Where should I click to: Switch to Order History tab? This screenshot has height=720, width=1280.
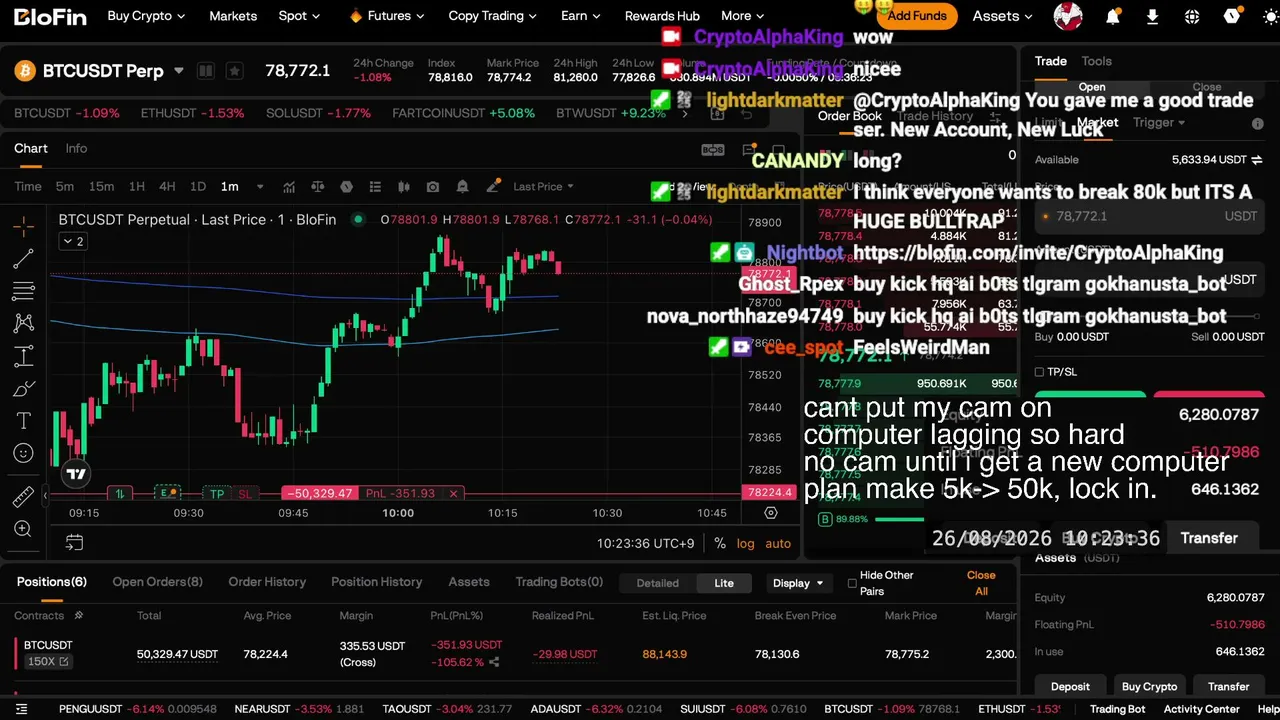coord(267,582)
